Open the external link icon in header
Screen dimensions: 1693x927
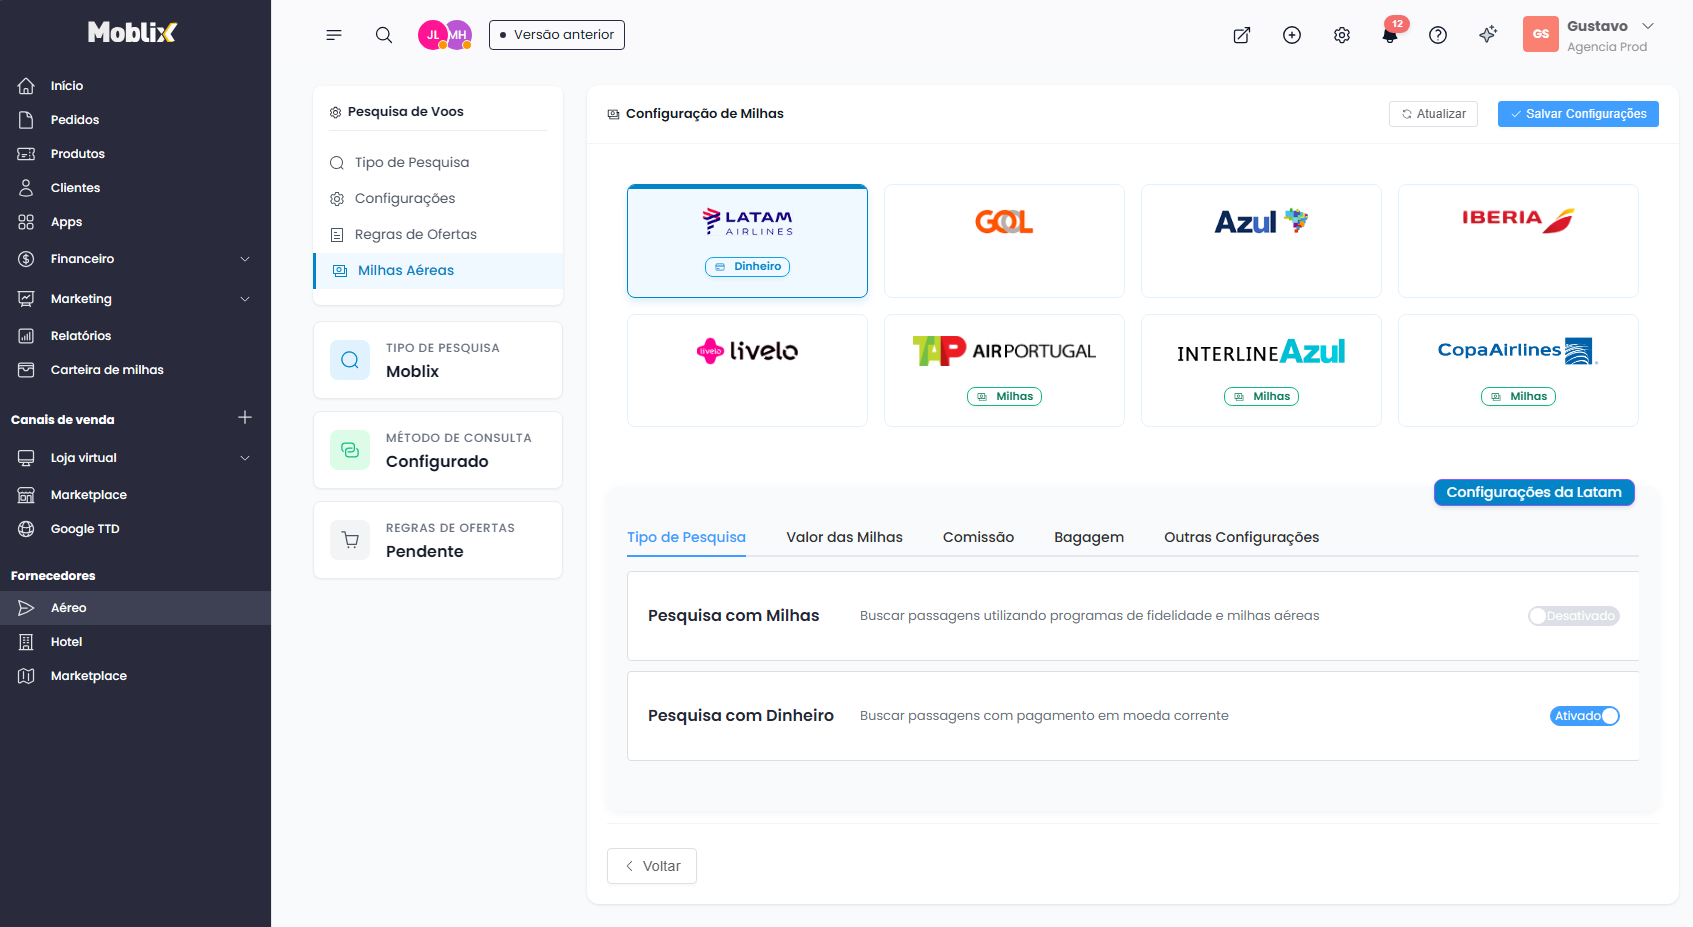pyautogui.click(x=1242, y=35)
